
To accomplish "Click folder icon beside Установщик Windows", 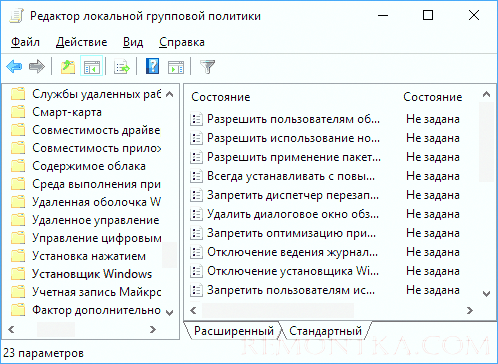I will click(x=18, y=274).
